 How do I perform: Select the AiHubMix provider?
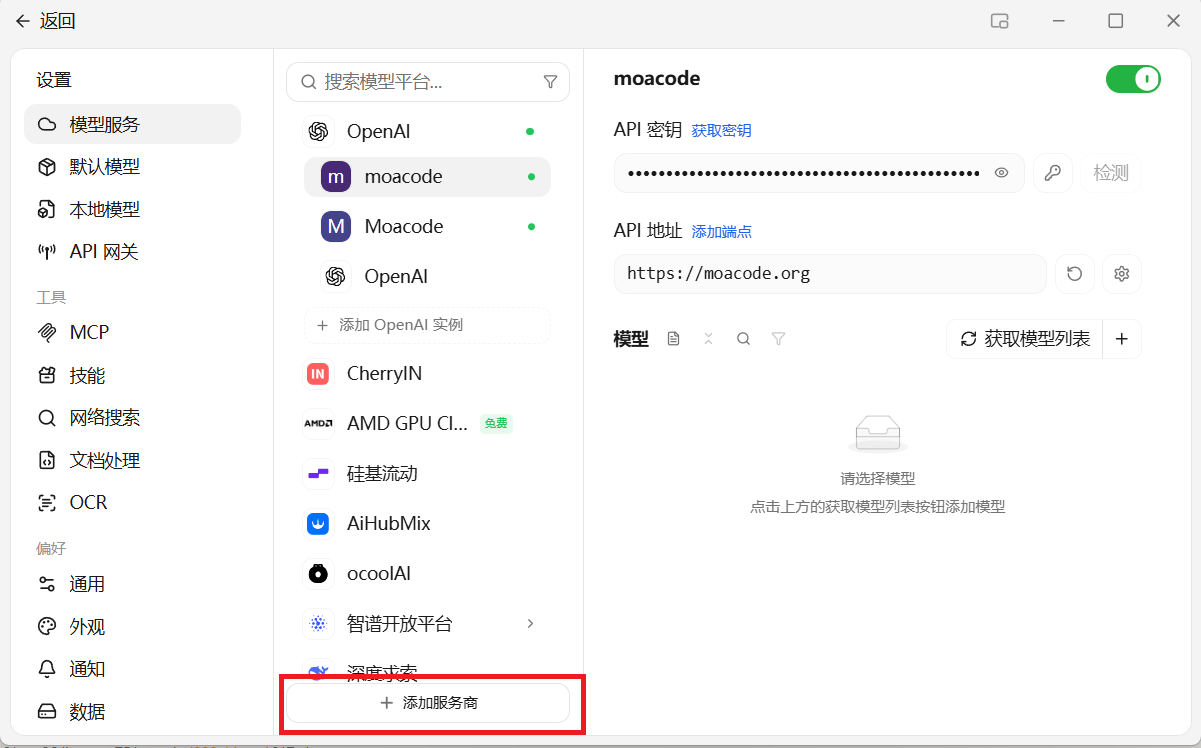428,523
